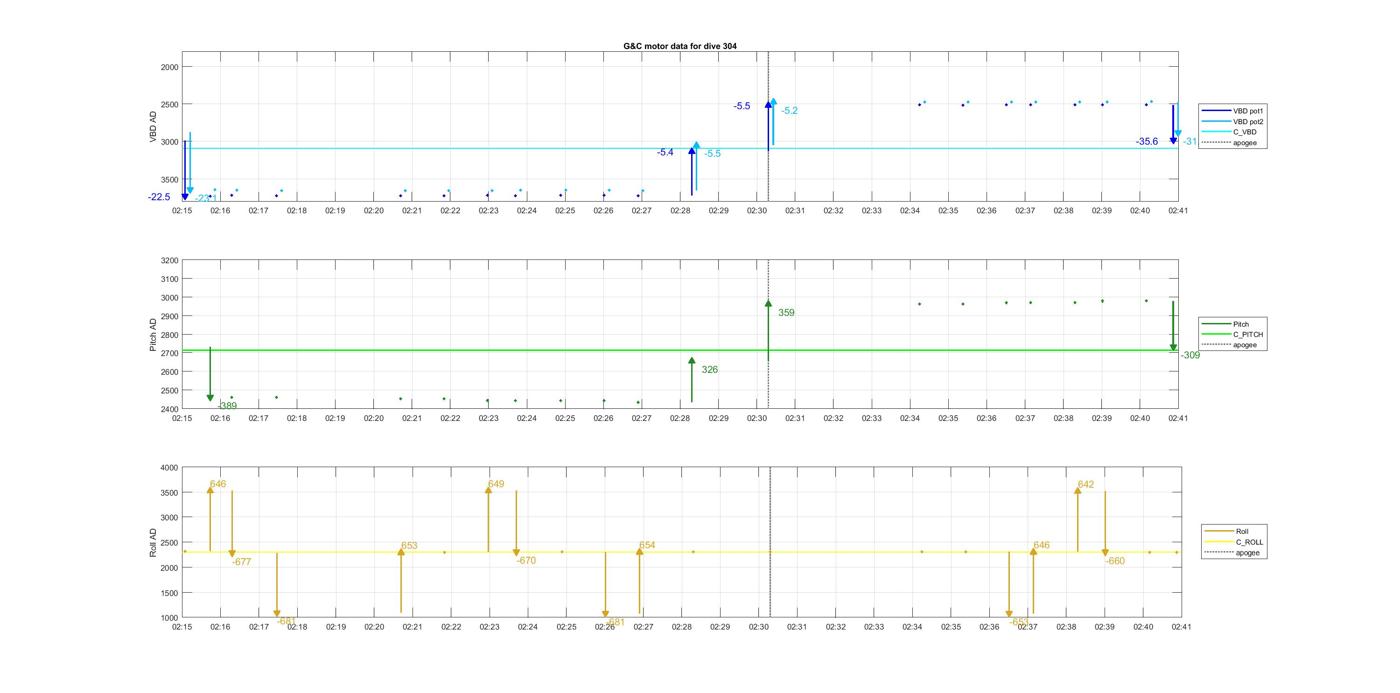Click the -22.5 data label in the VBD plot

tap(159, 197)
